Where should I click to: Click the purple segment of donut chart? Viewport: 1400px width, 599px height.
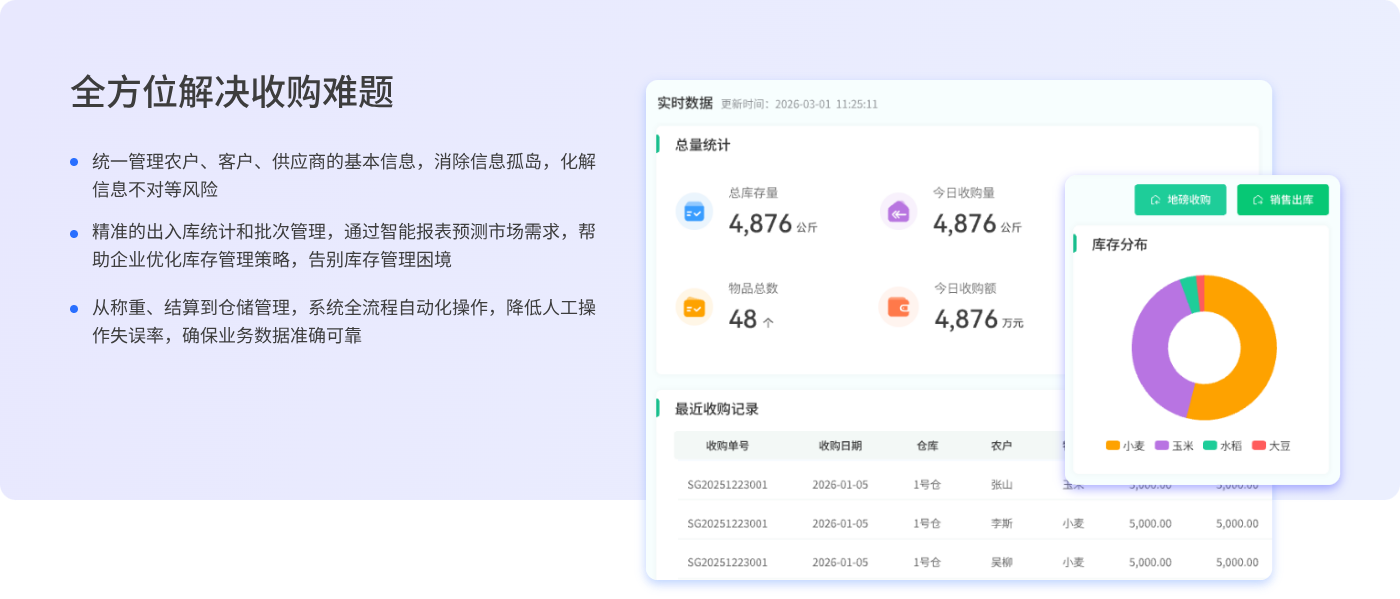tap(1152, 340)
